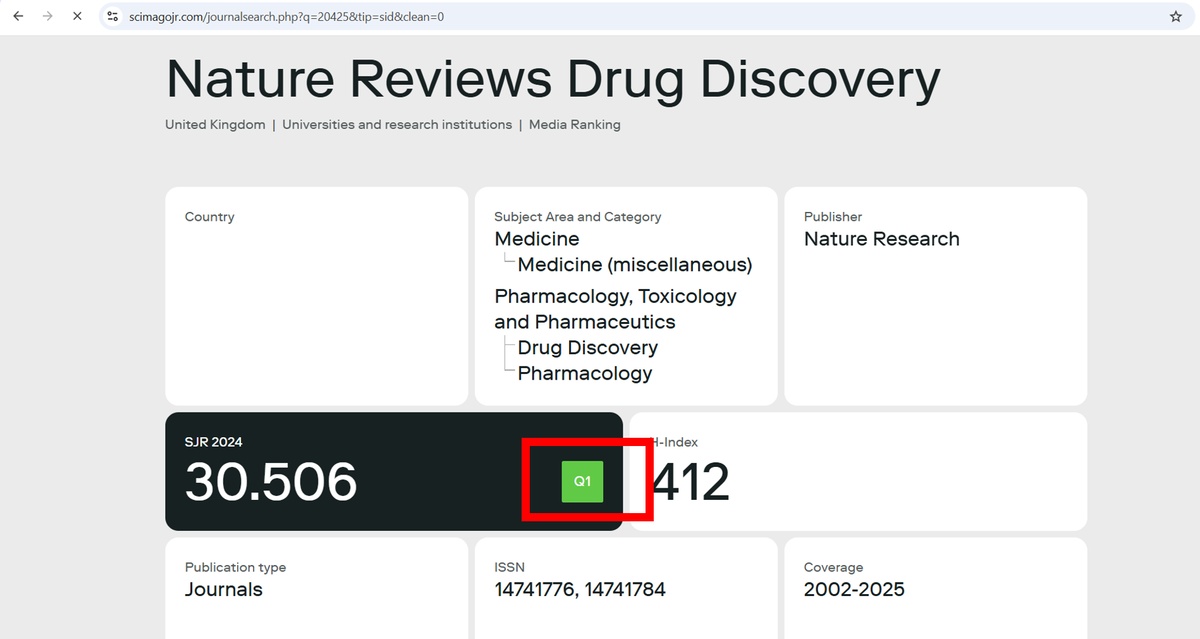This screenshot has width=1200, height=639.
Task: Open the United Kingdom country link
Action: click(x=215, y=125)
